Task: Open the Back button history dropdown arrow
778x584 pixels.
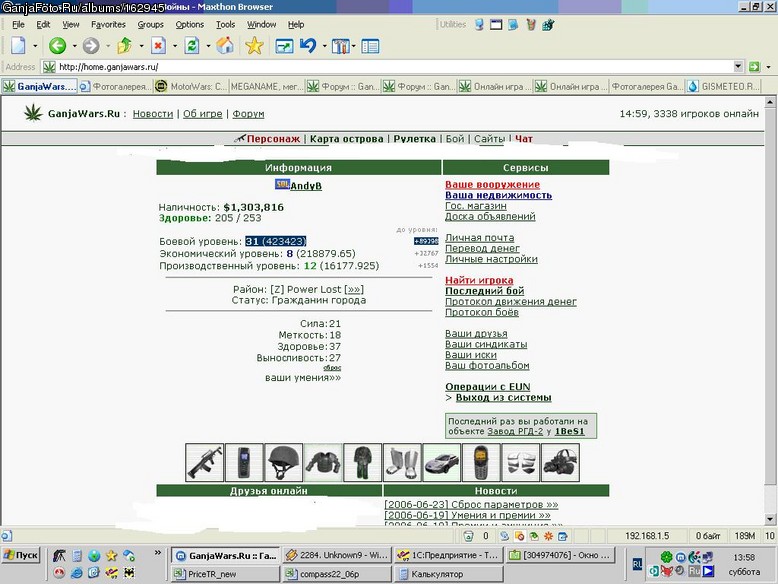Action: [74, 46]
